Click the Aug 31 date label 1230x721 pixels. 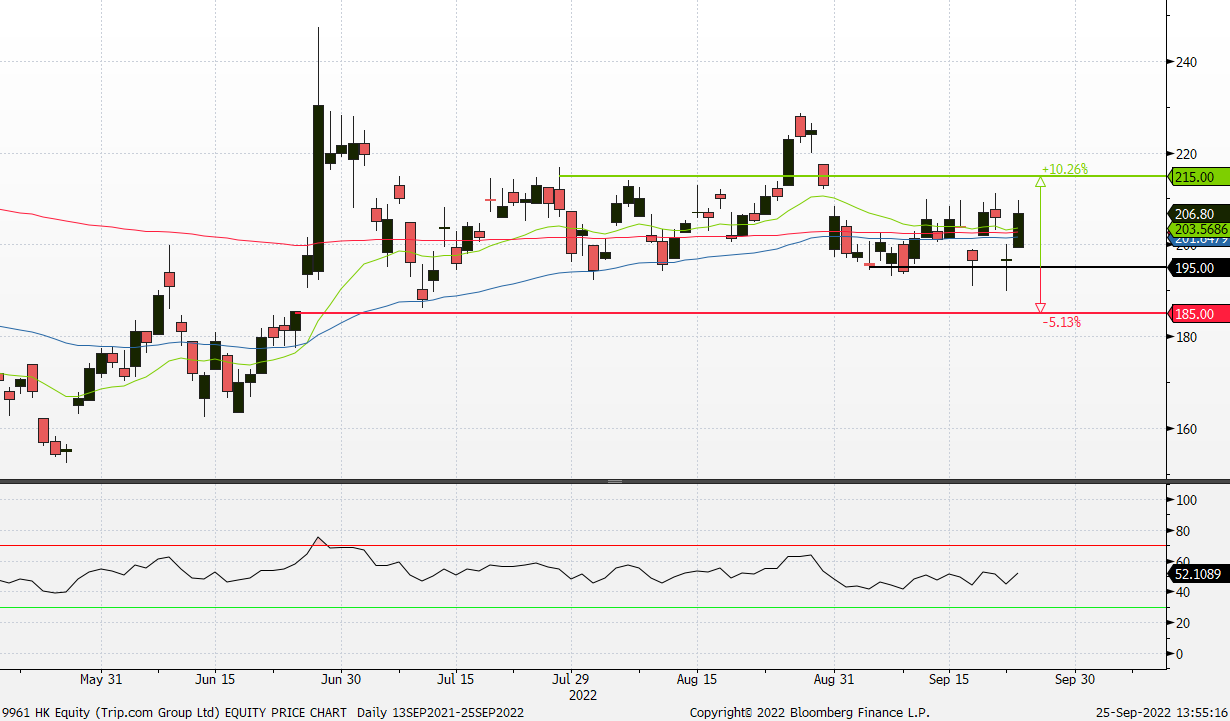pyautogui.click(x=833, y=679)
